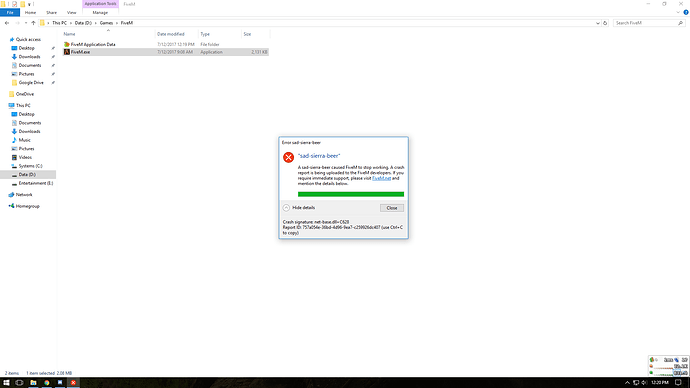Click Data (D:) in address breadcrumb
The width and height of the screenshot is (690, 388).
(x=83, y=23)
